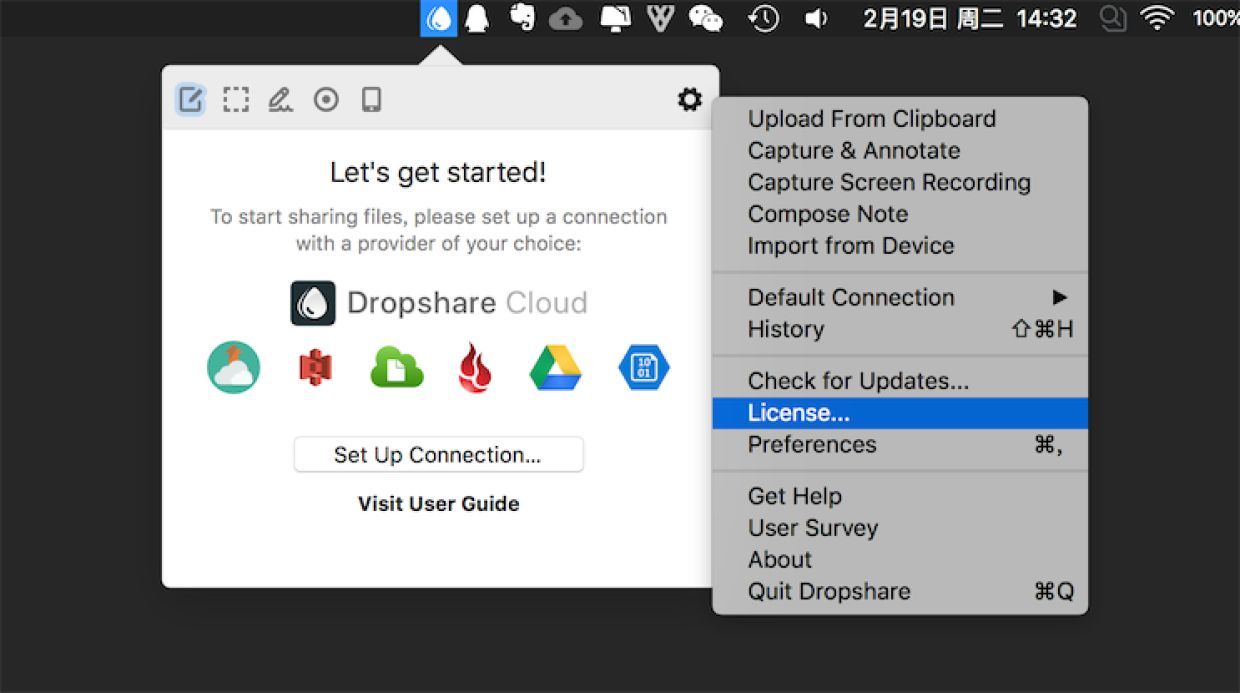Choose Compose Note menu item
1240x693 pixels.
click(x=900, y=214)
